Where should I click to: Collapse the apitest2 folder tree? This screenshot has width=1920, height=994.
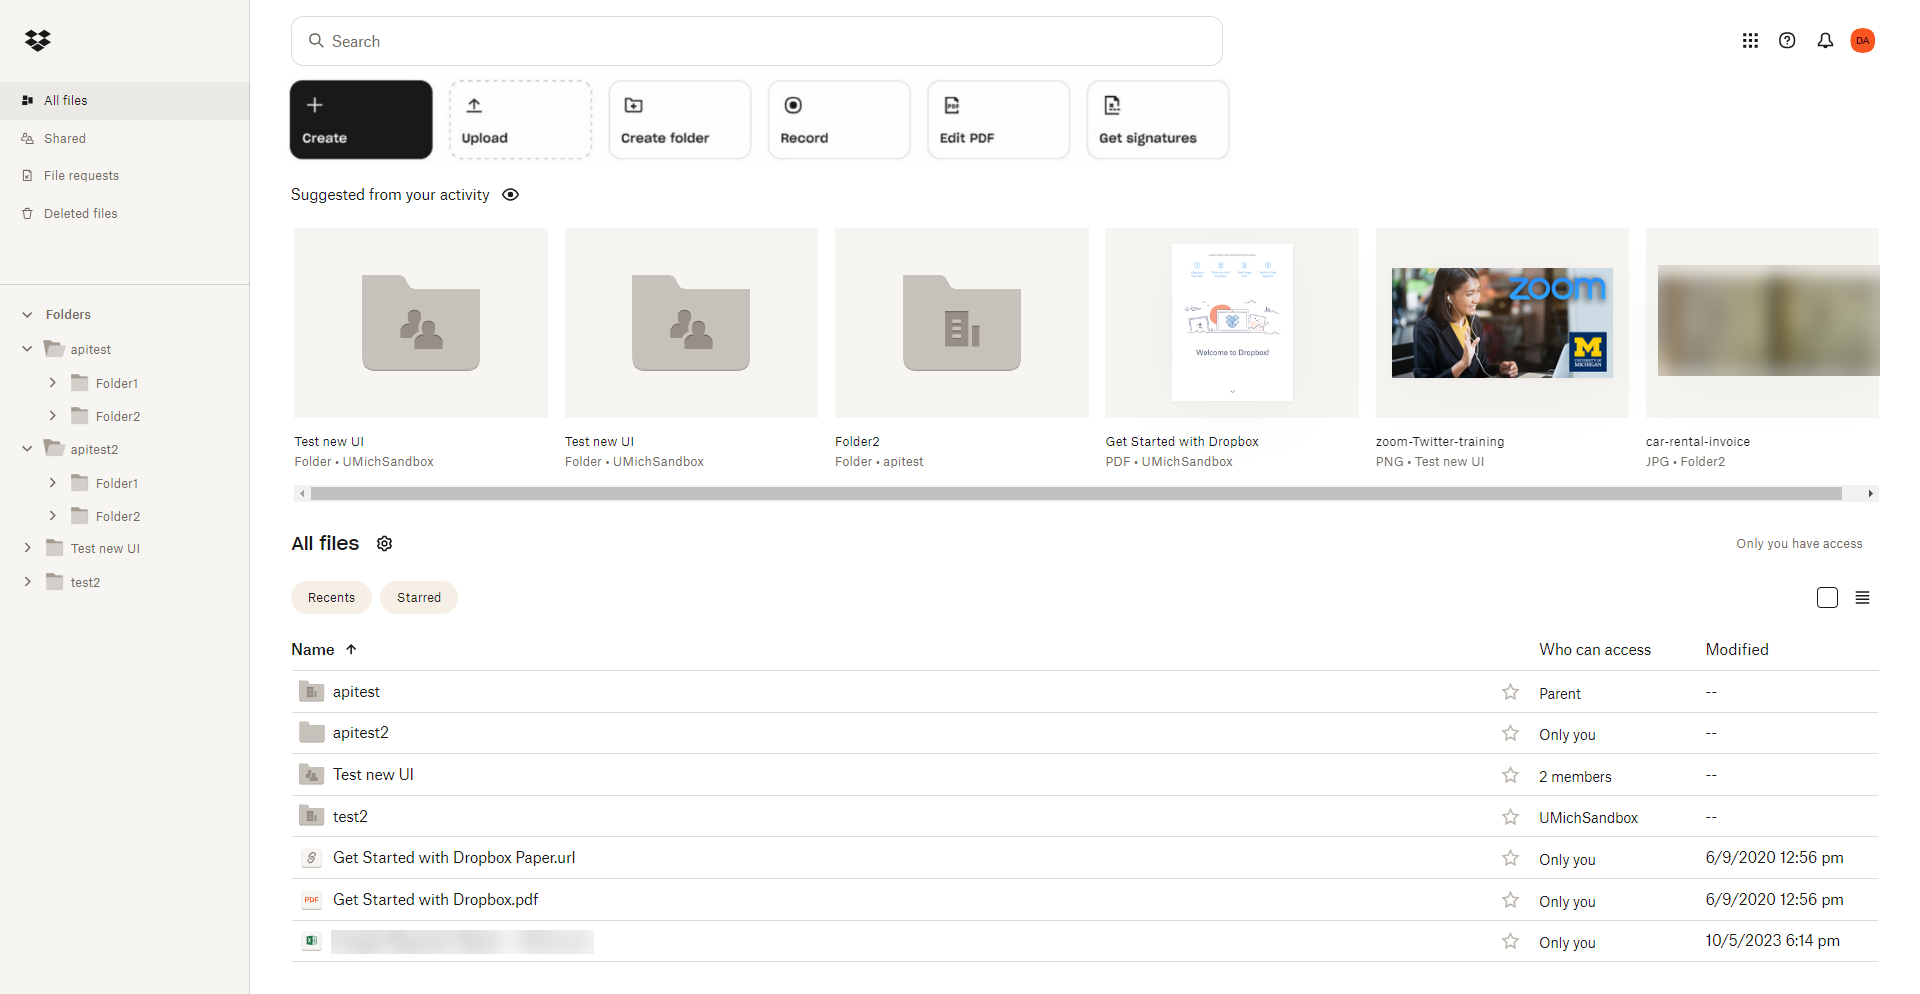28,450
